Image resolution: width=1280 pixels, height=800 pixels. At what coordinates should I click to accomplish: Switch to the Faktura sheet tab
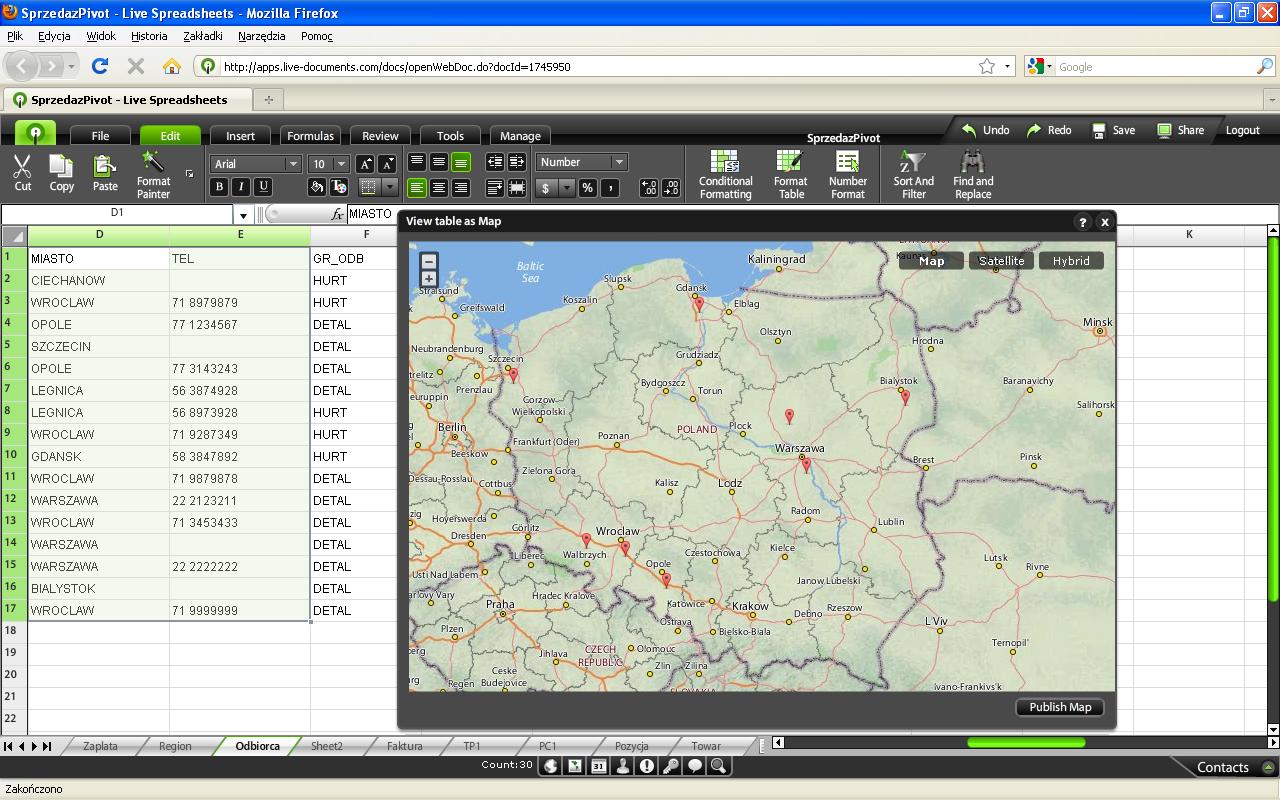click(405, 746)
